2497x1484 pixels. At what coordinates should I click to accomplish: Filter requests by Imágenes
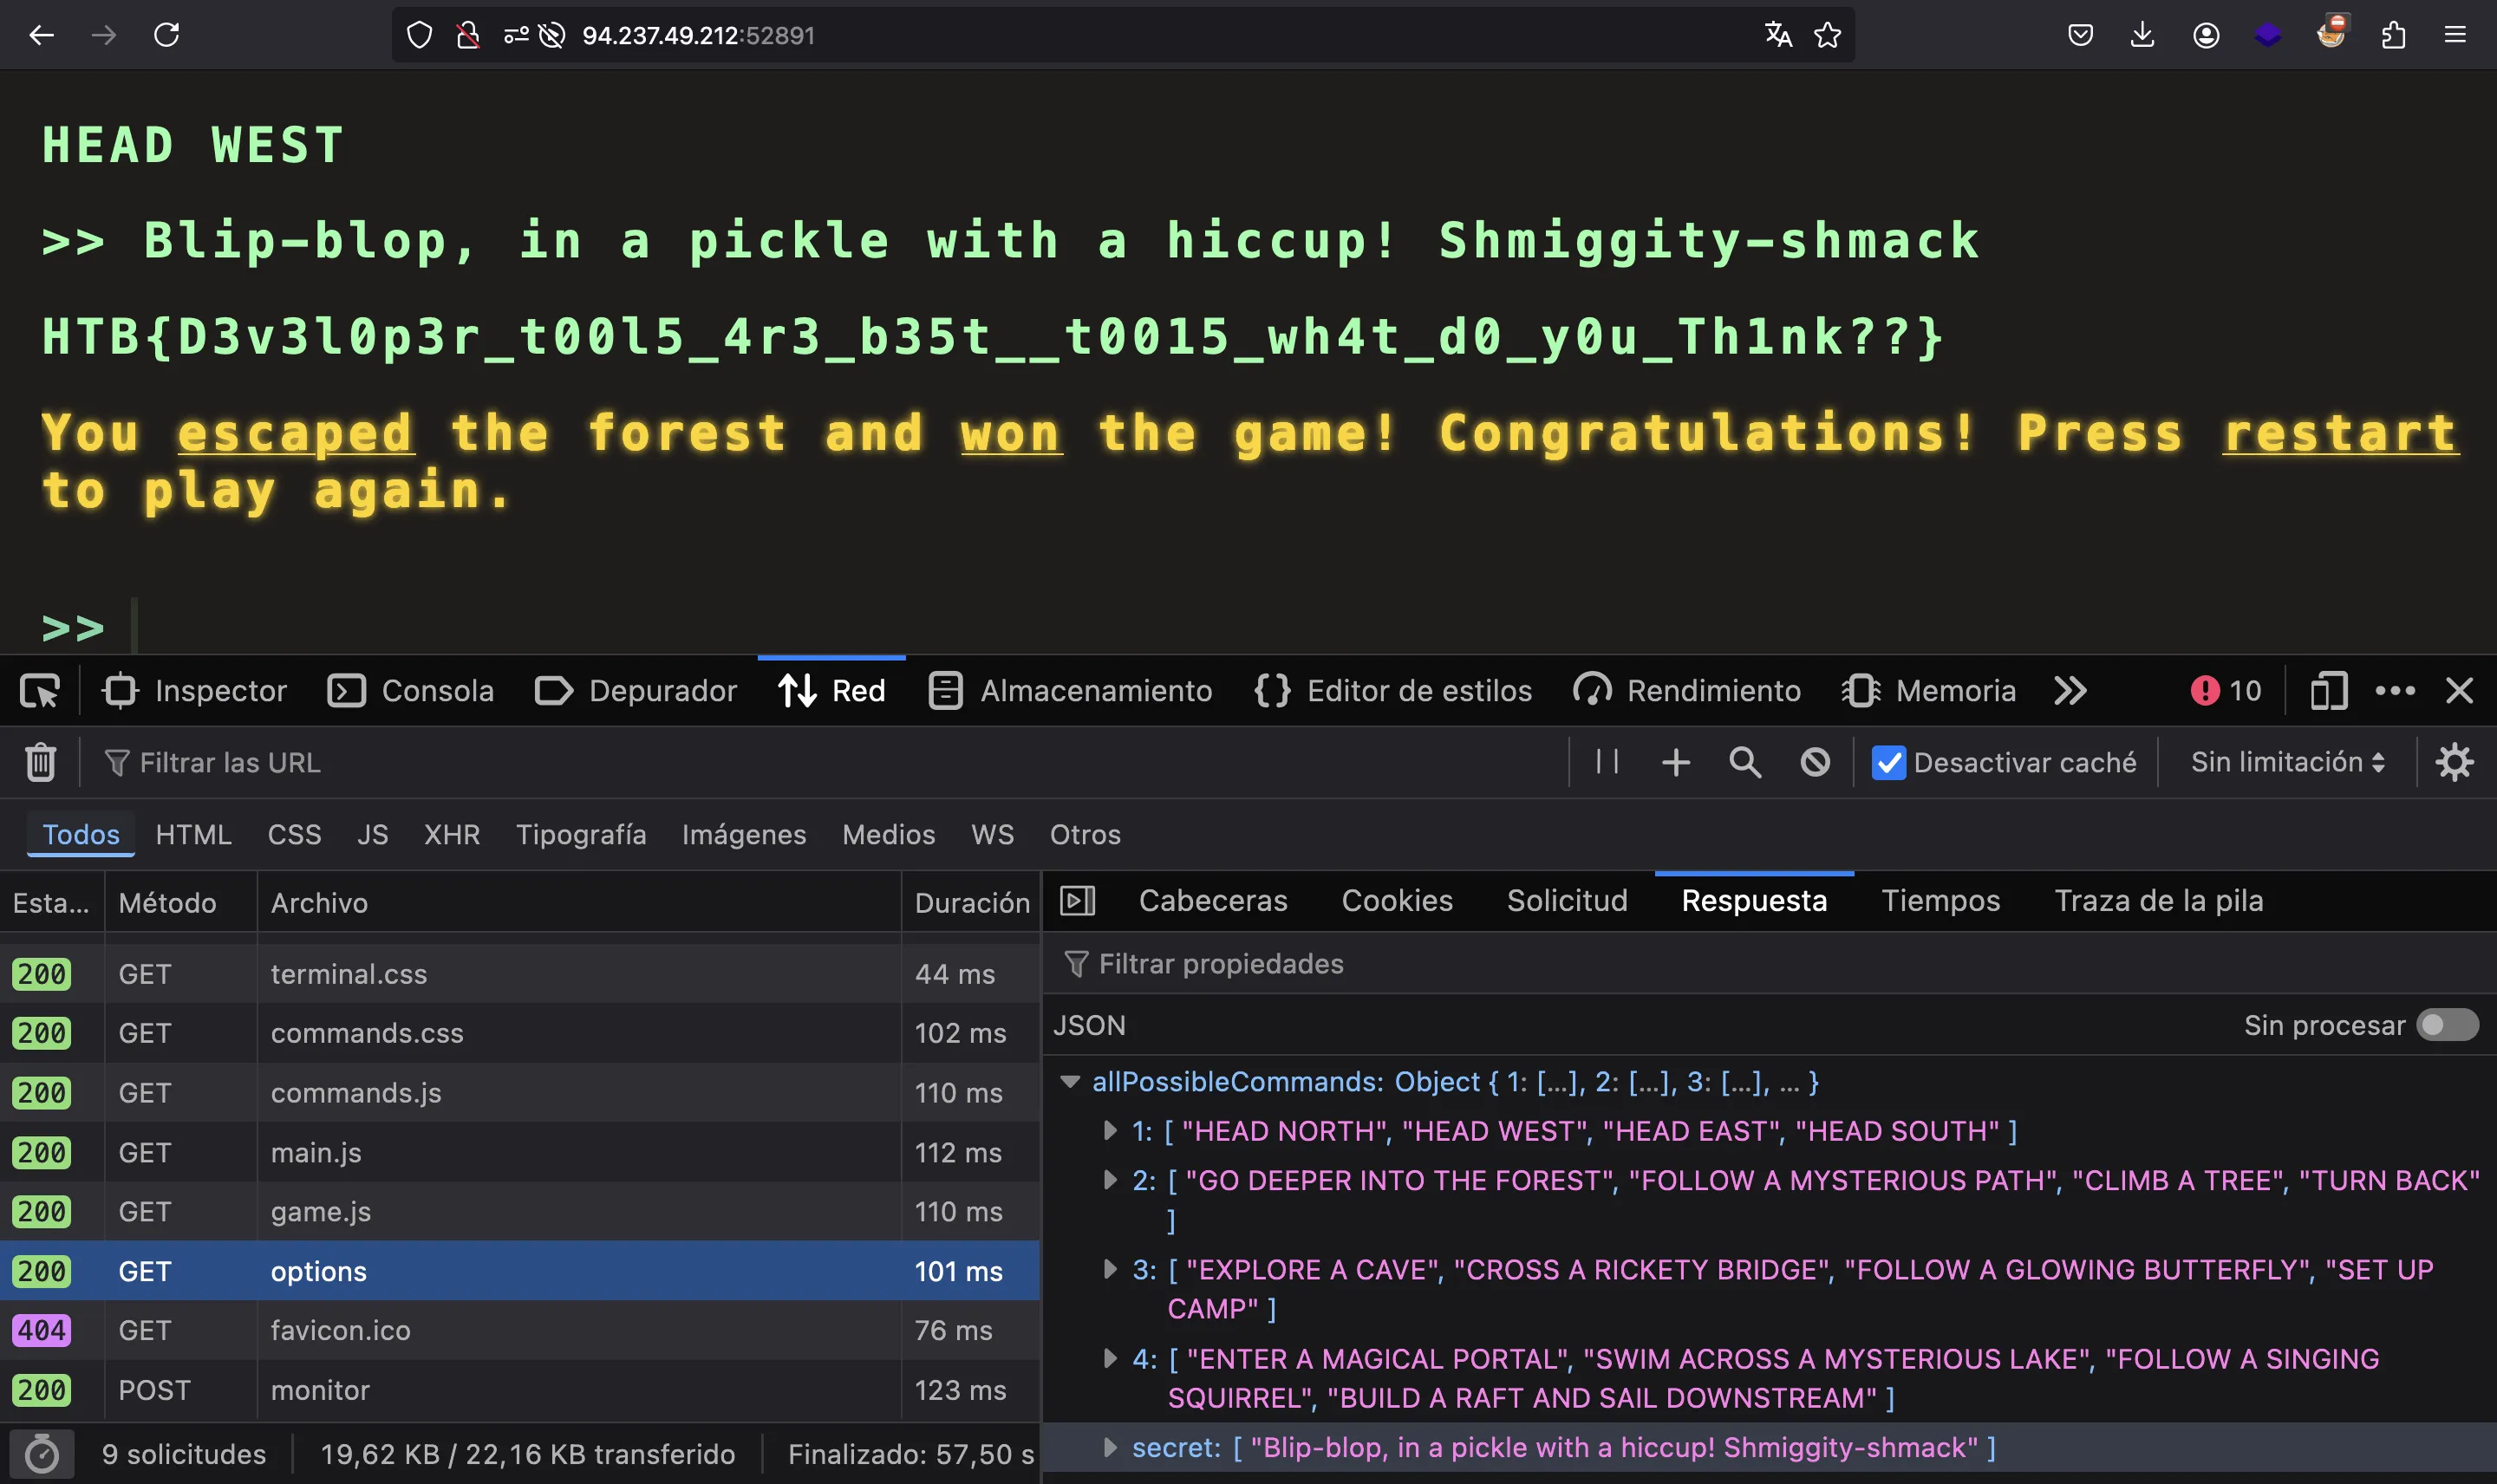[744, 835]
